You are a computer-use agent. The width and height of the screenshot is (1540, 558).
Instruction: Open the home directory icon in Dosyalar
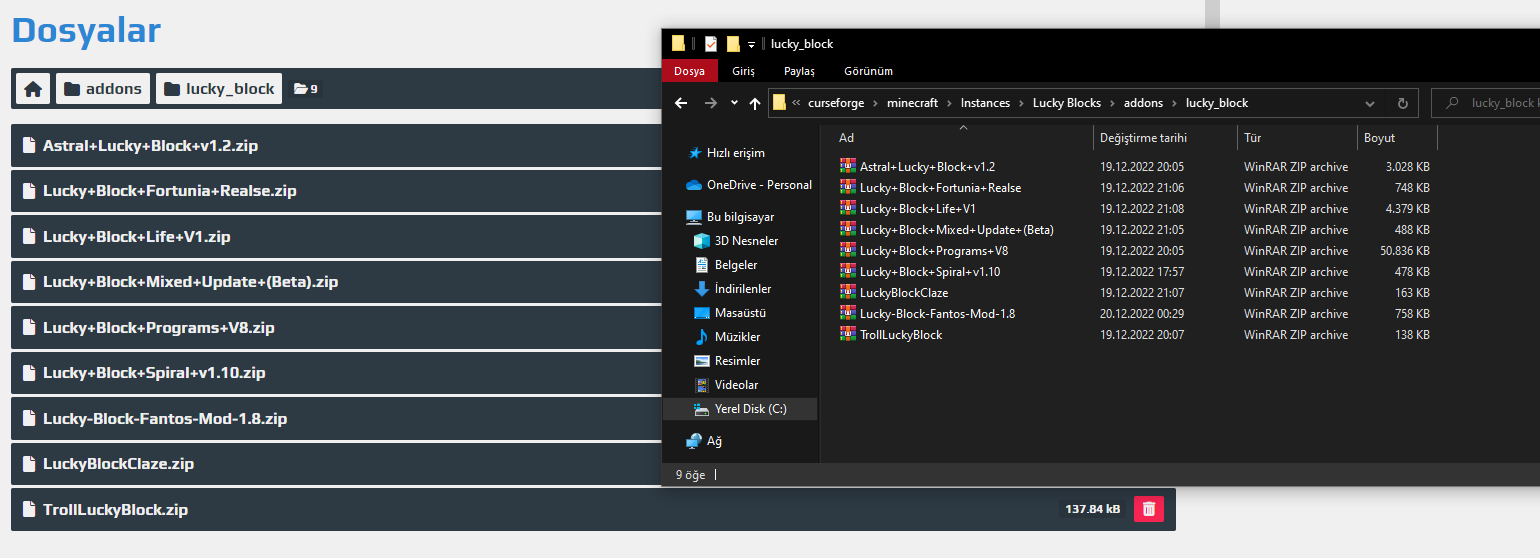(33, 89)
